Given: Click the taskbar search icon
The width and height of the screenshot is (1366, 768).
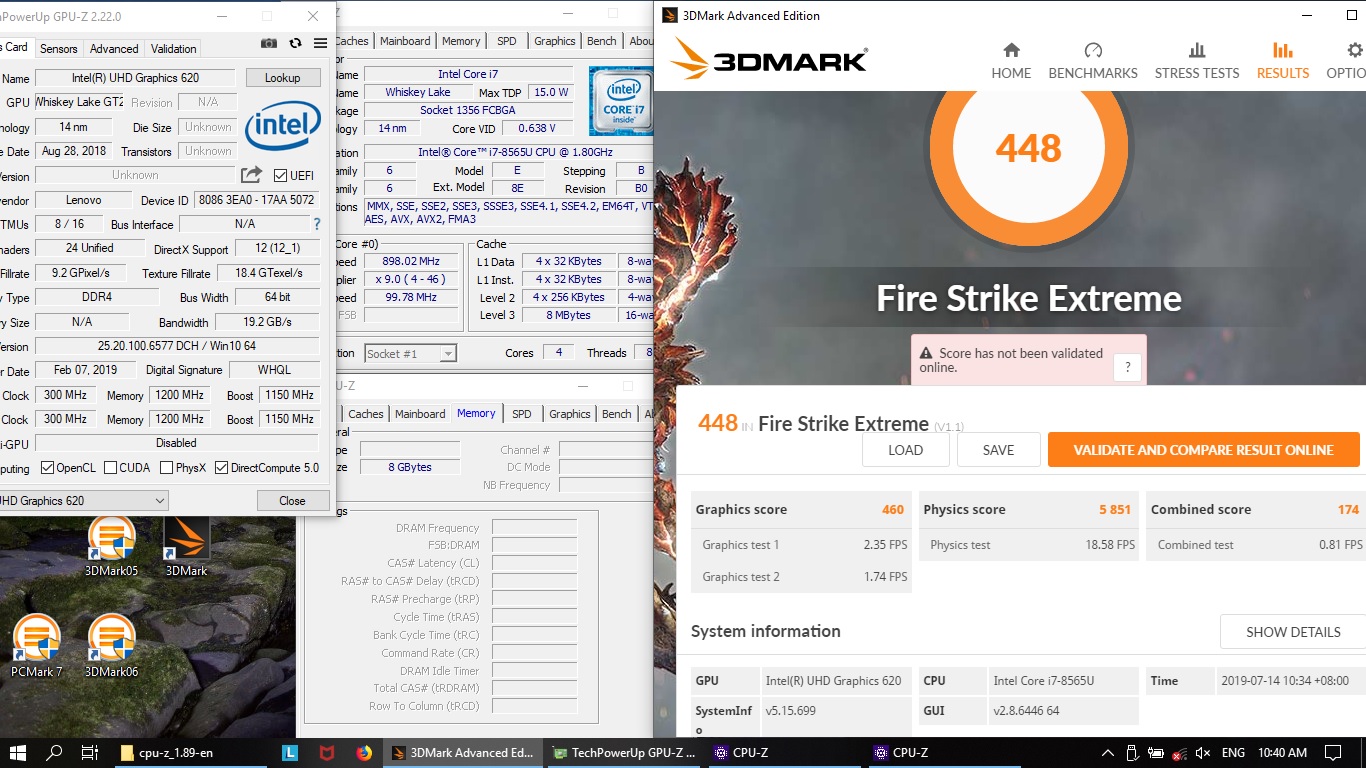Looking at the screenshot, I should tap(55, 752).
